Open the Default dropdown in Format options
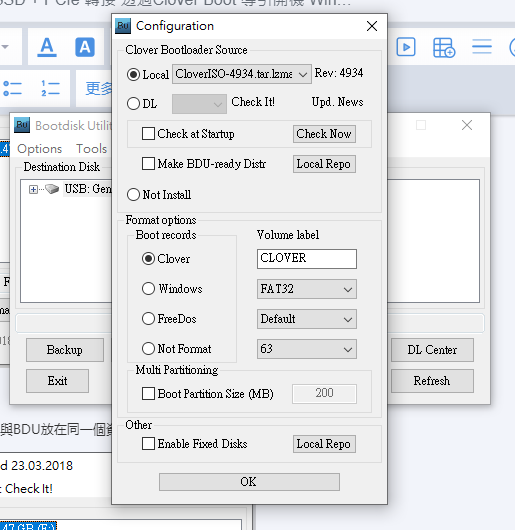This screenshot has height=530, width=515. [306, 319]
